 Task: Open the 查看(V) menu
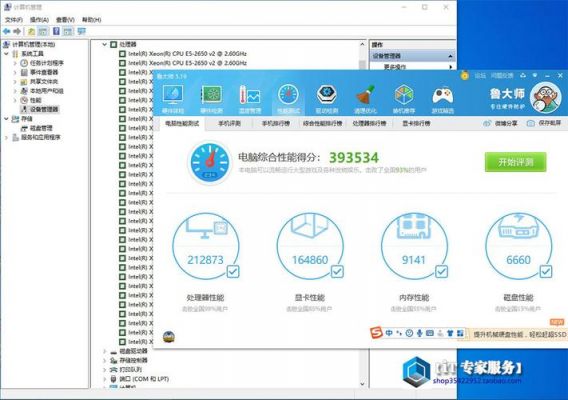[65, 20]
